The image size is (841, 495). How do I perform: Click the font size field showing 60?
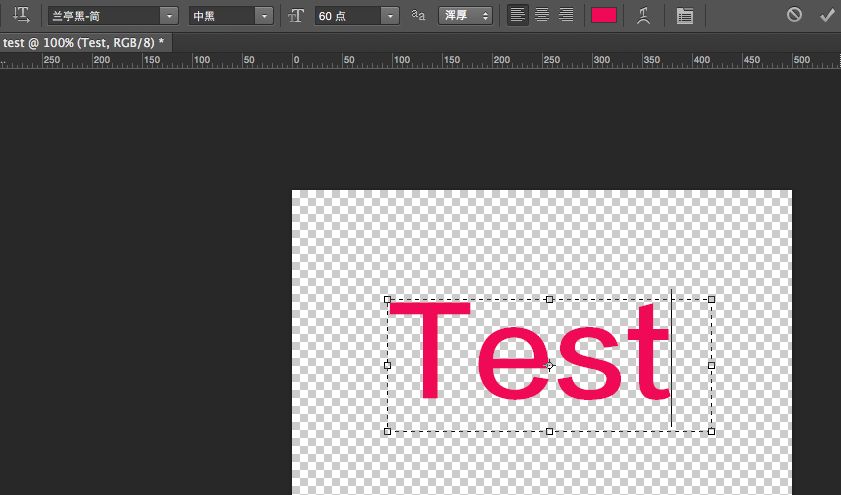349,16
